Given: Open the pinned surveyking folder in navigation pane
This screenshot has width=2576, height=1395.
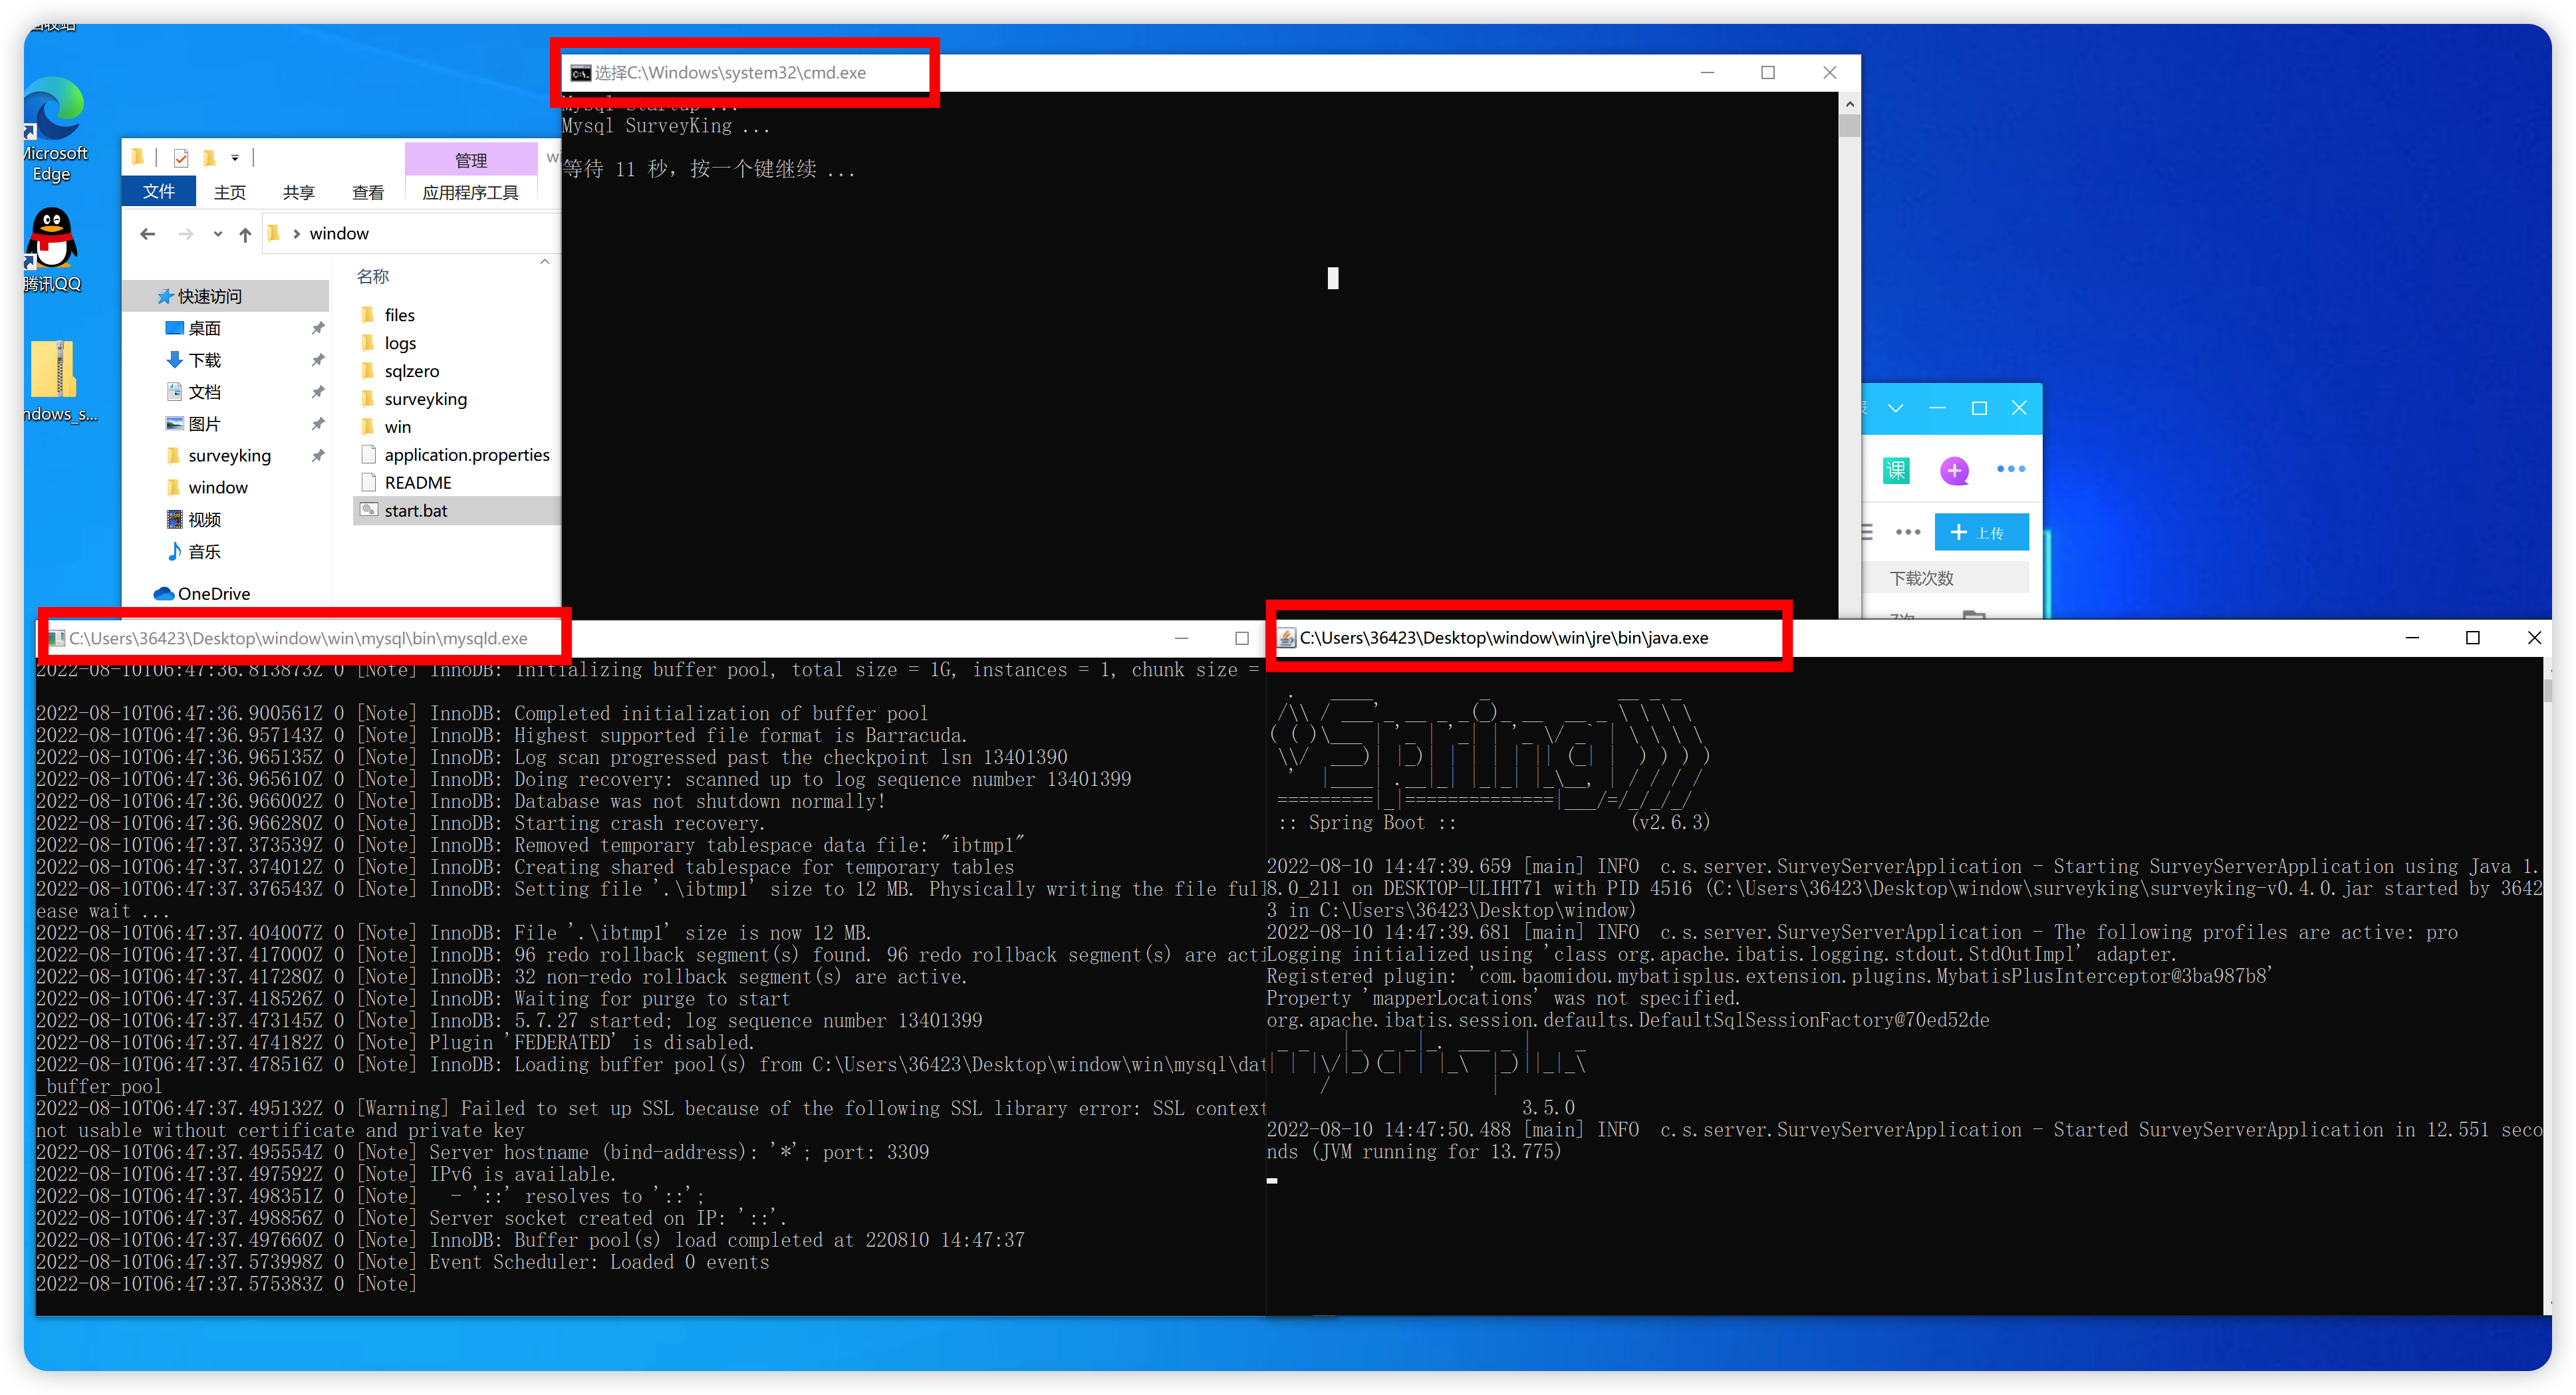Looking at the screenshot, I should click(x=229, y=456).
